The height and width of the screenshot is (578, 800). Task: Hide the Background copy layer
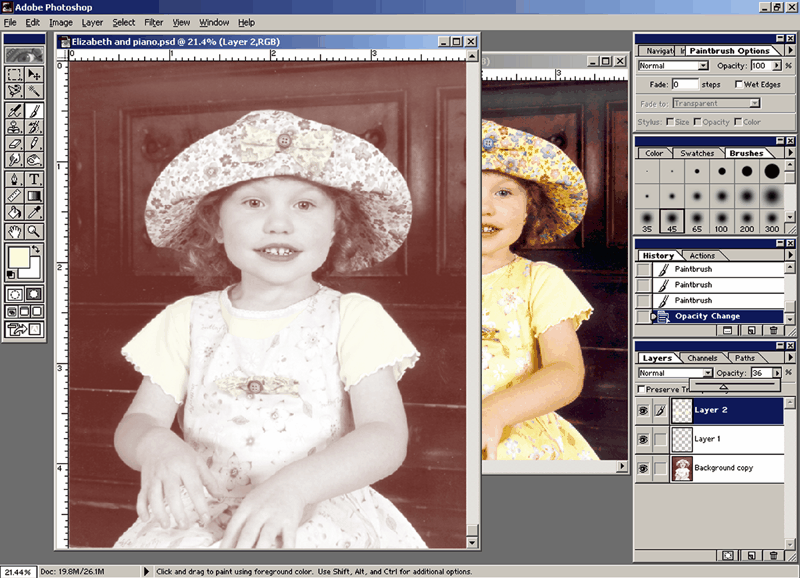(x=643, y=468)
